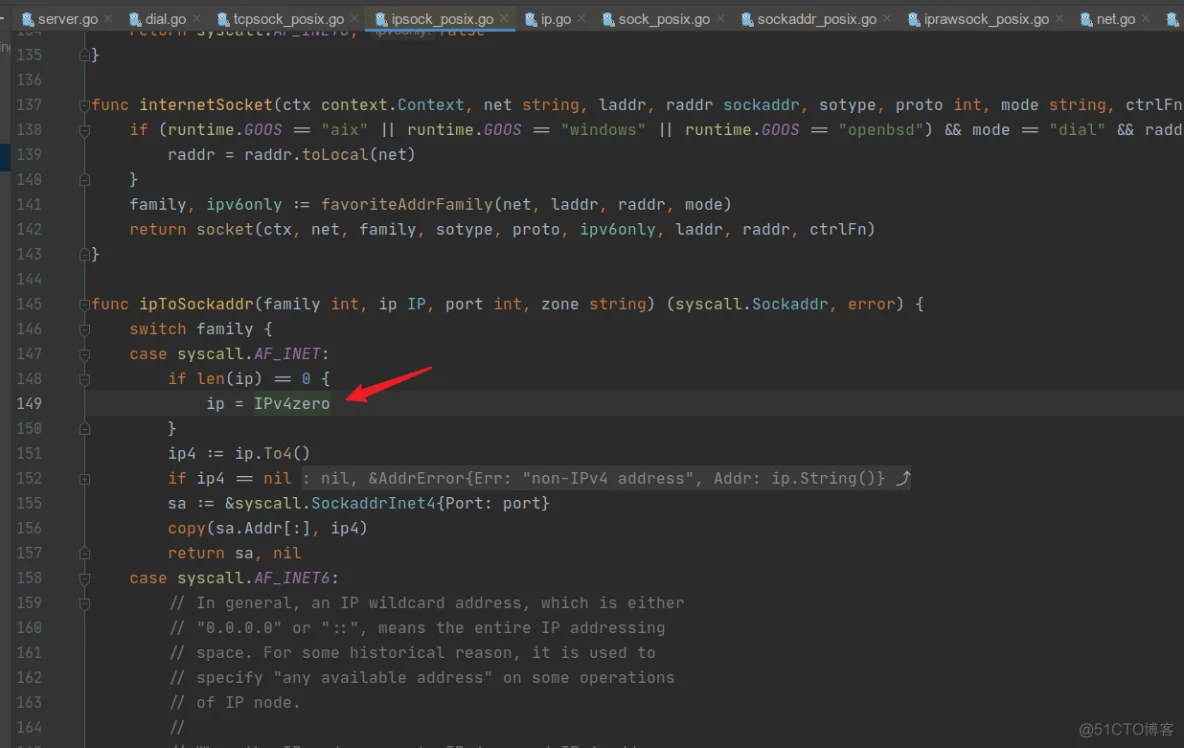Close the dial.go tab
Screen dimensions: 1184x748
(196, 19)
